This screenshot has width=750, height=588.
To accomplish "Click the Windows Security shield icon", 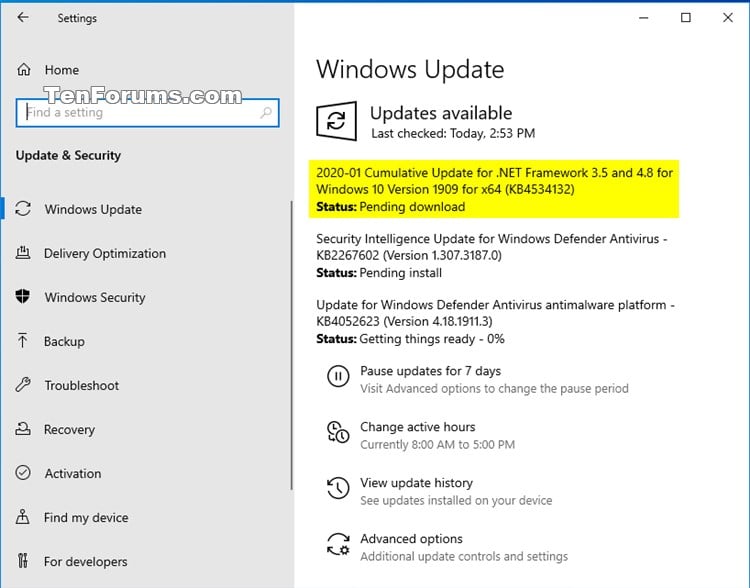I will coord(22,297).
